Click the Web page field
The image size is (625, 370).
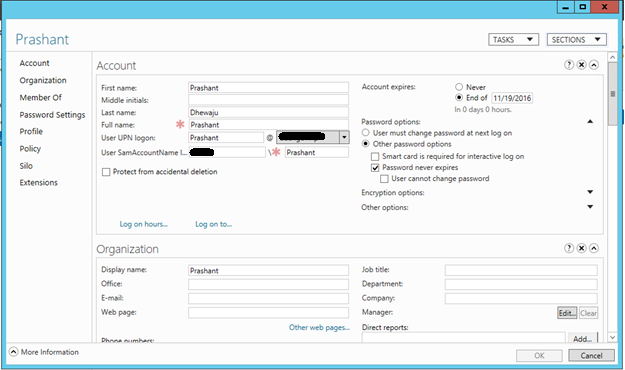(x=268, y=313)
